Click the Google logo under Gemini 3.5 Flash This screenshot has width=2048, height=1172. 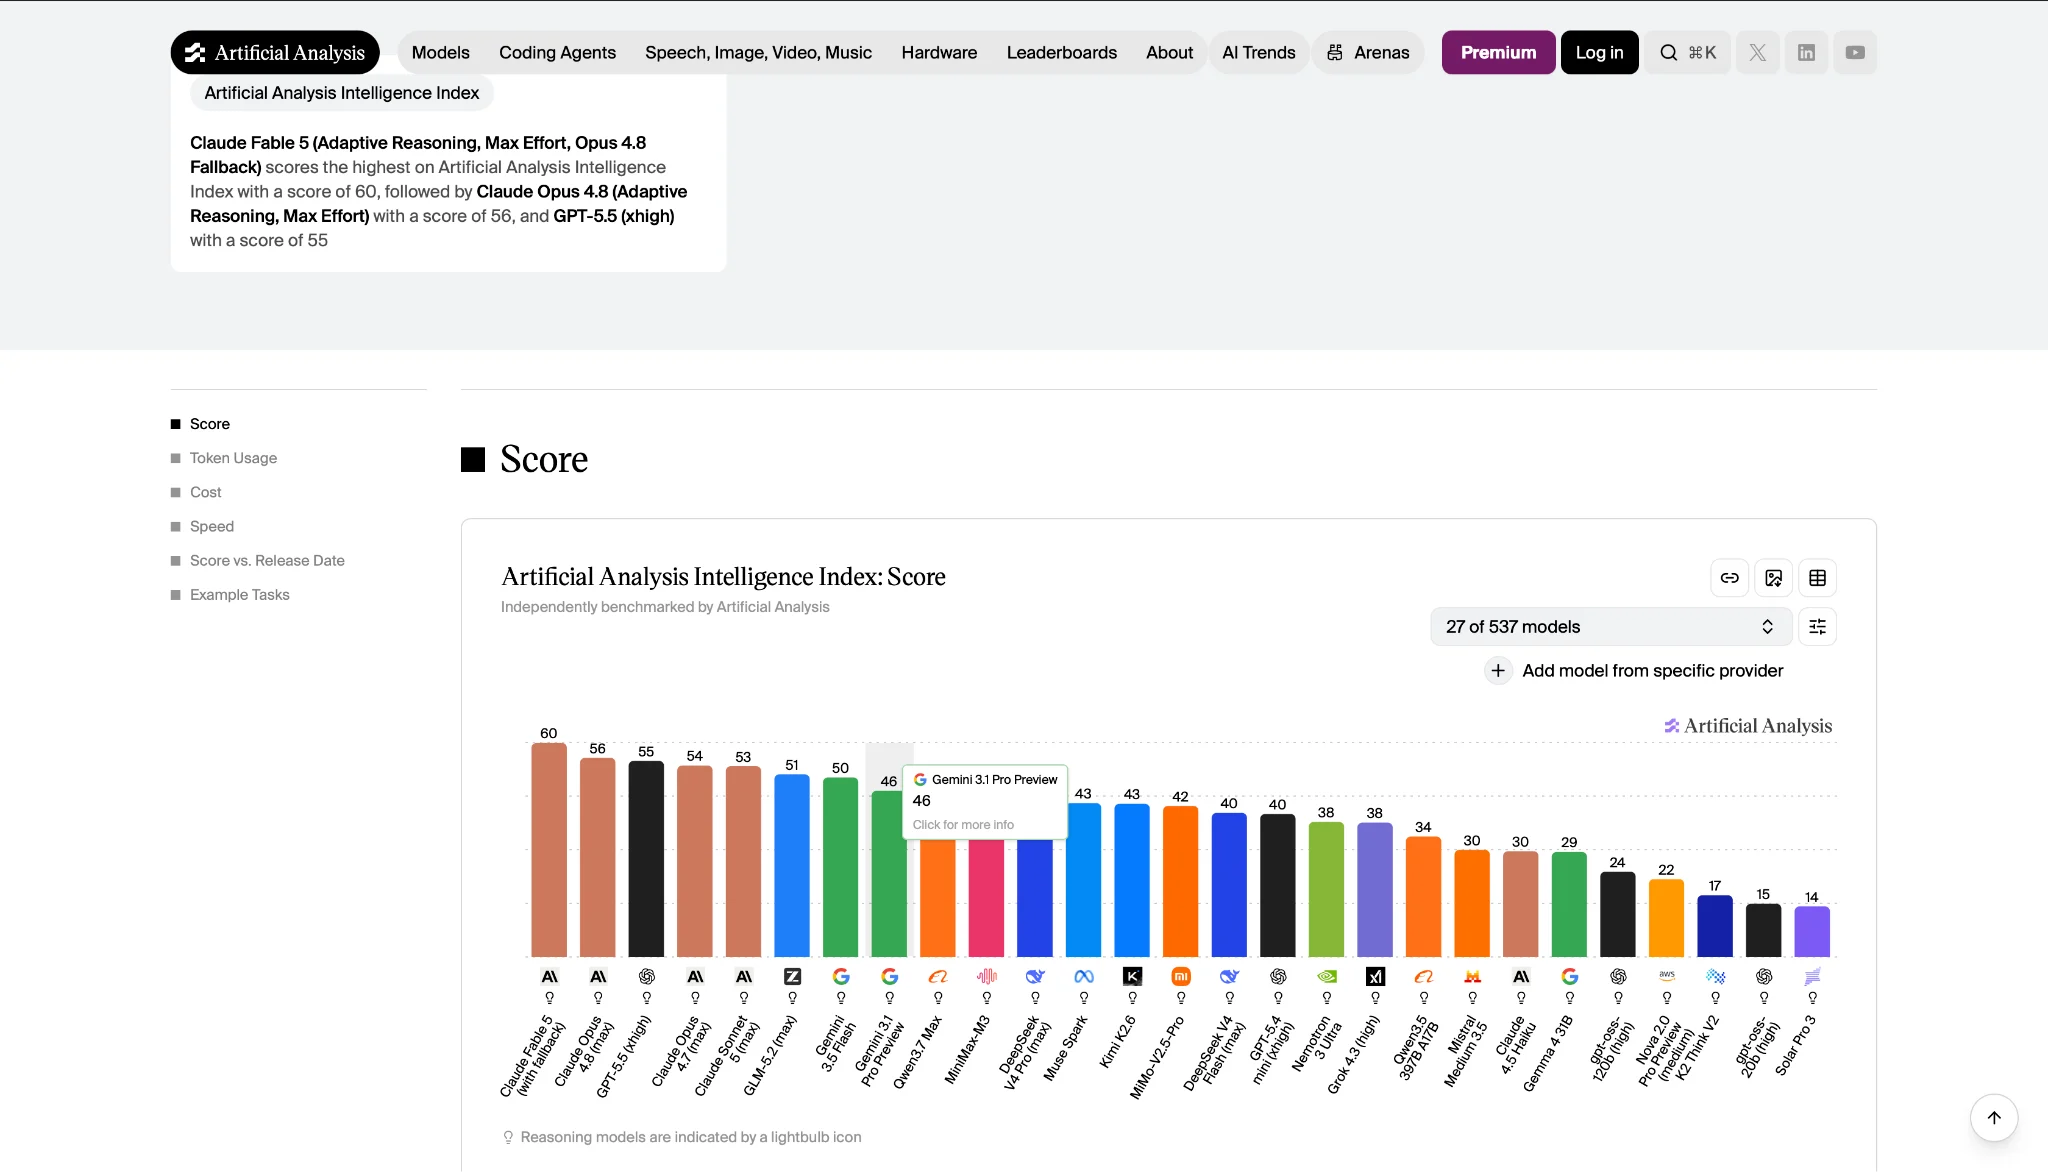click(x=841, y=977)
